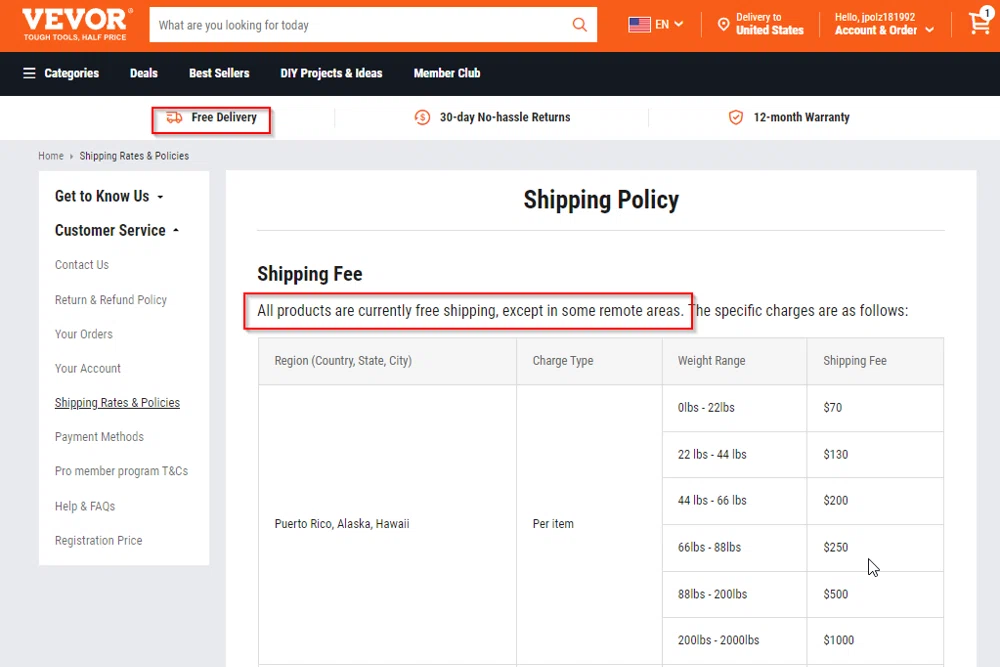1000x667 pixels.
Task: Open the Deals menu
Action: 143,73
